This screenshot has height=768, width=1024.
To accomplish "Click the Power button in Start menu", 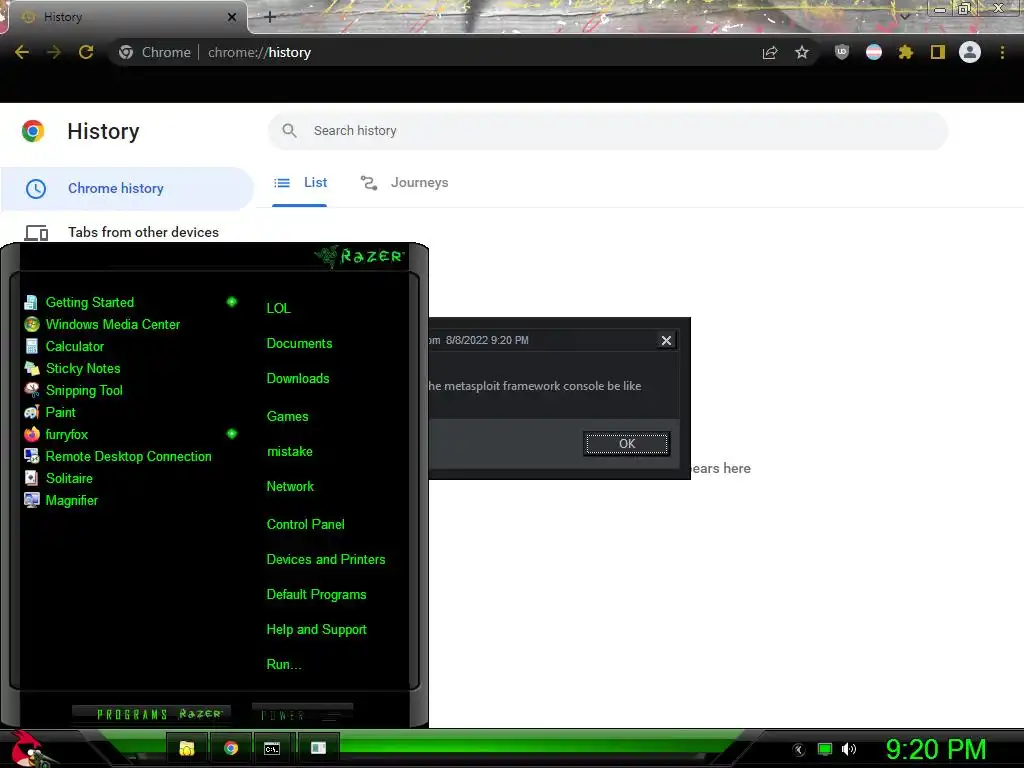I will pos(302,714).
